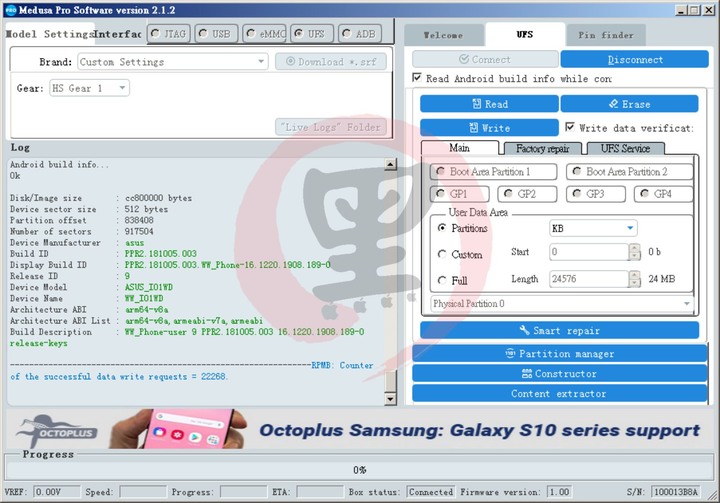Open the Partition manager

coord(559,354)
